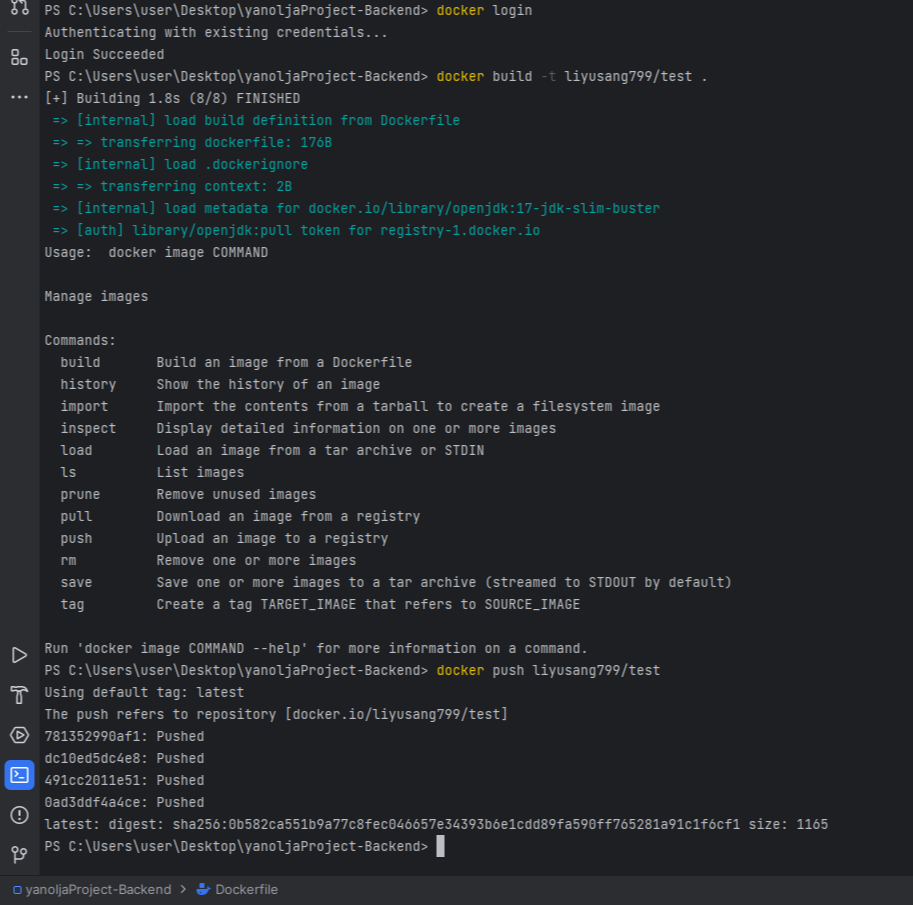913x905 pixels.
Task: Open the Build hammer tool window
Action: click(x=19, y=695)
